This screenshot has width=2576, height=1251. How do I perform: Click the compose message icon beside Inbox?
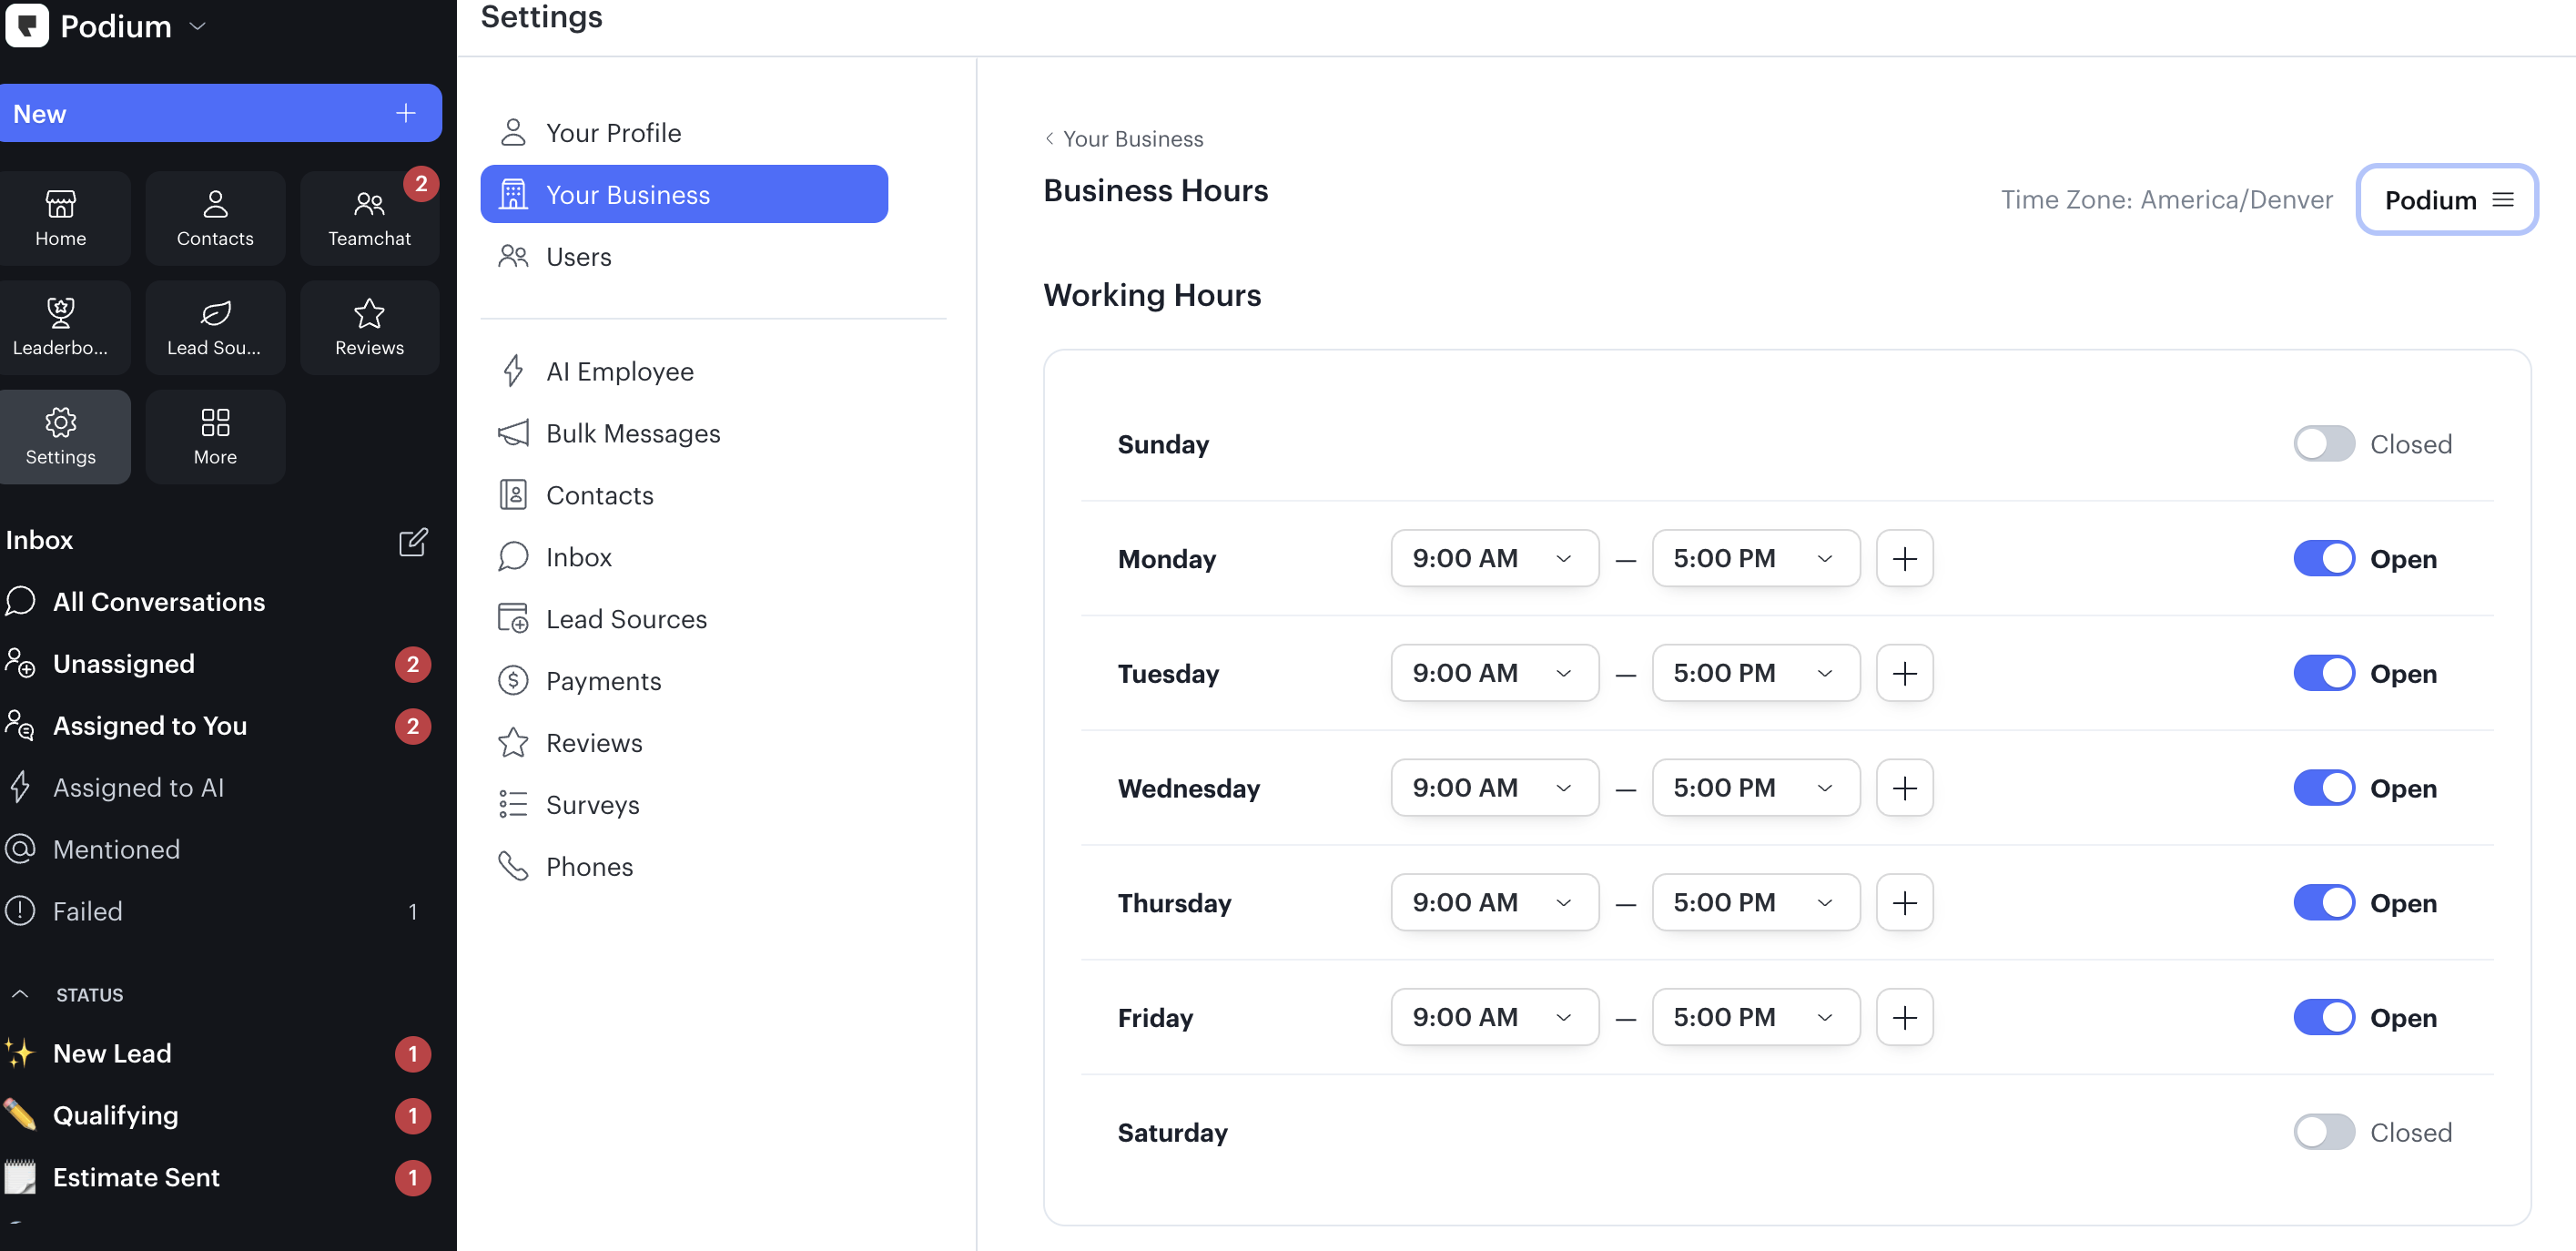point(413,541)
